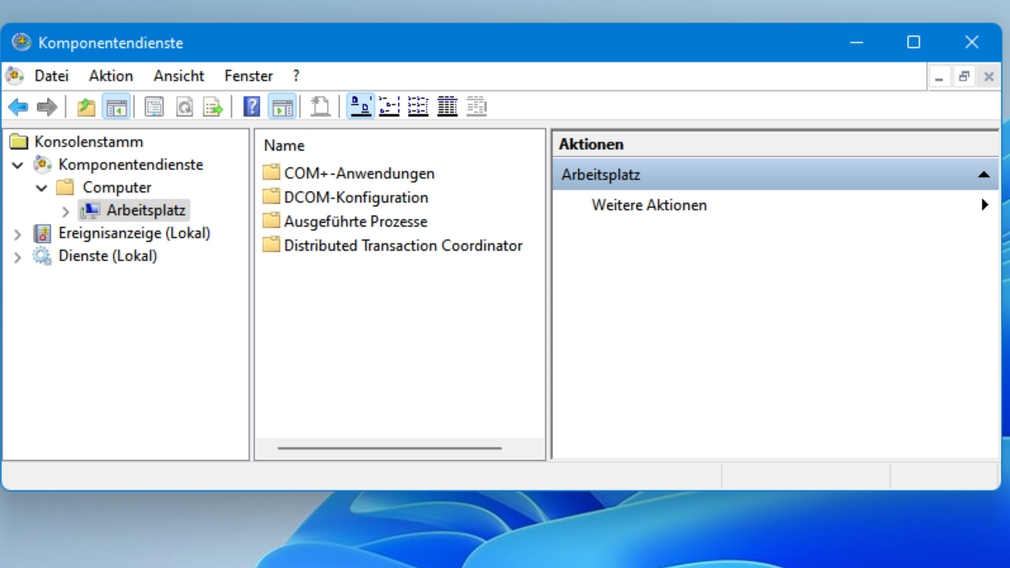This screenshot has width=1010, height=568.
Task: Close the inner MMC child window
Action: (989, 77)
